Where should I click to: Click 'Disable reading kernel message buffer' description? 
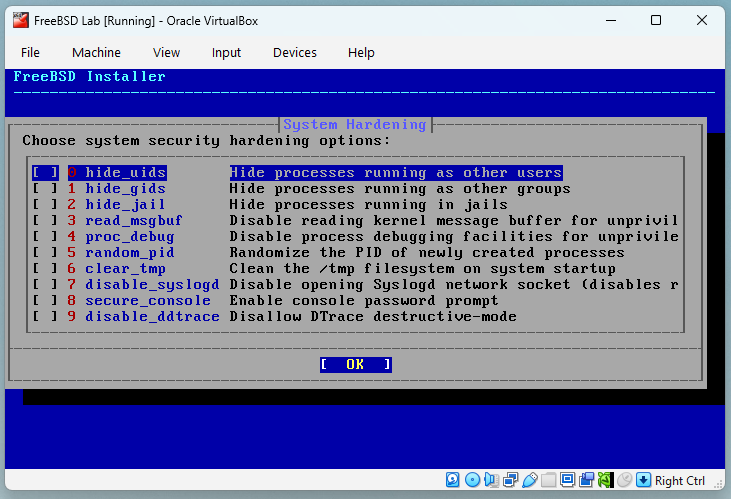[454, 221]
